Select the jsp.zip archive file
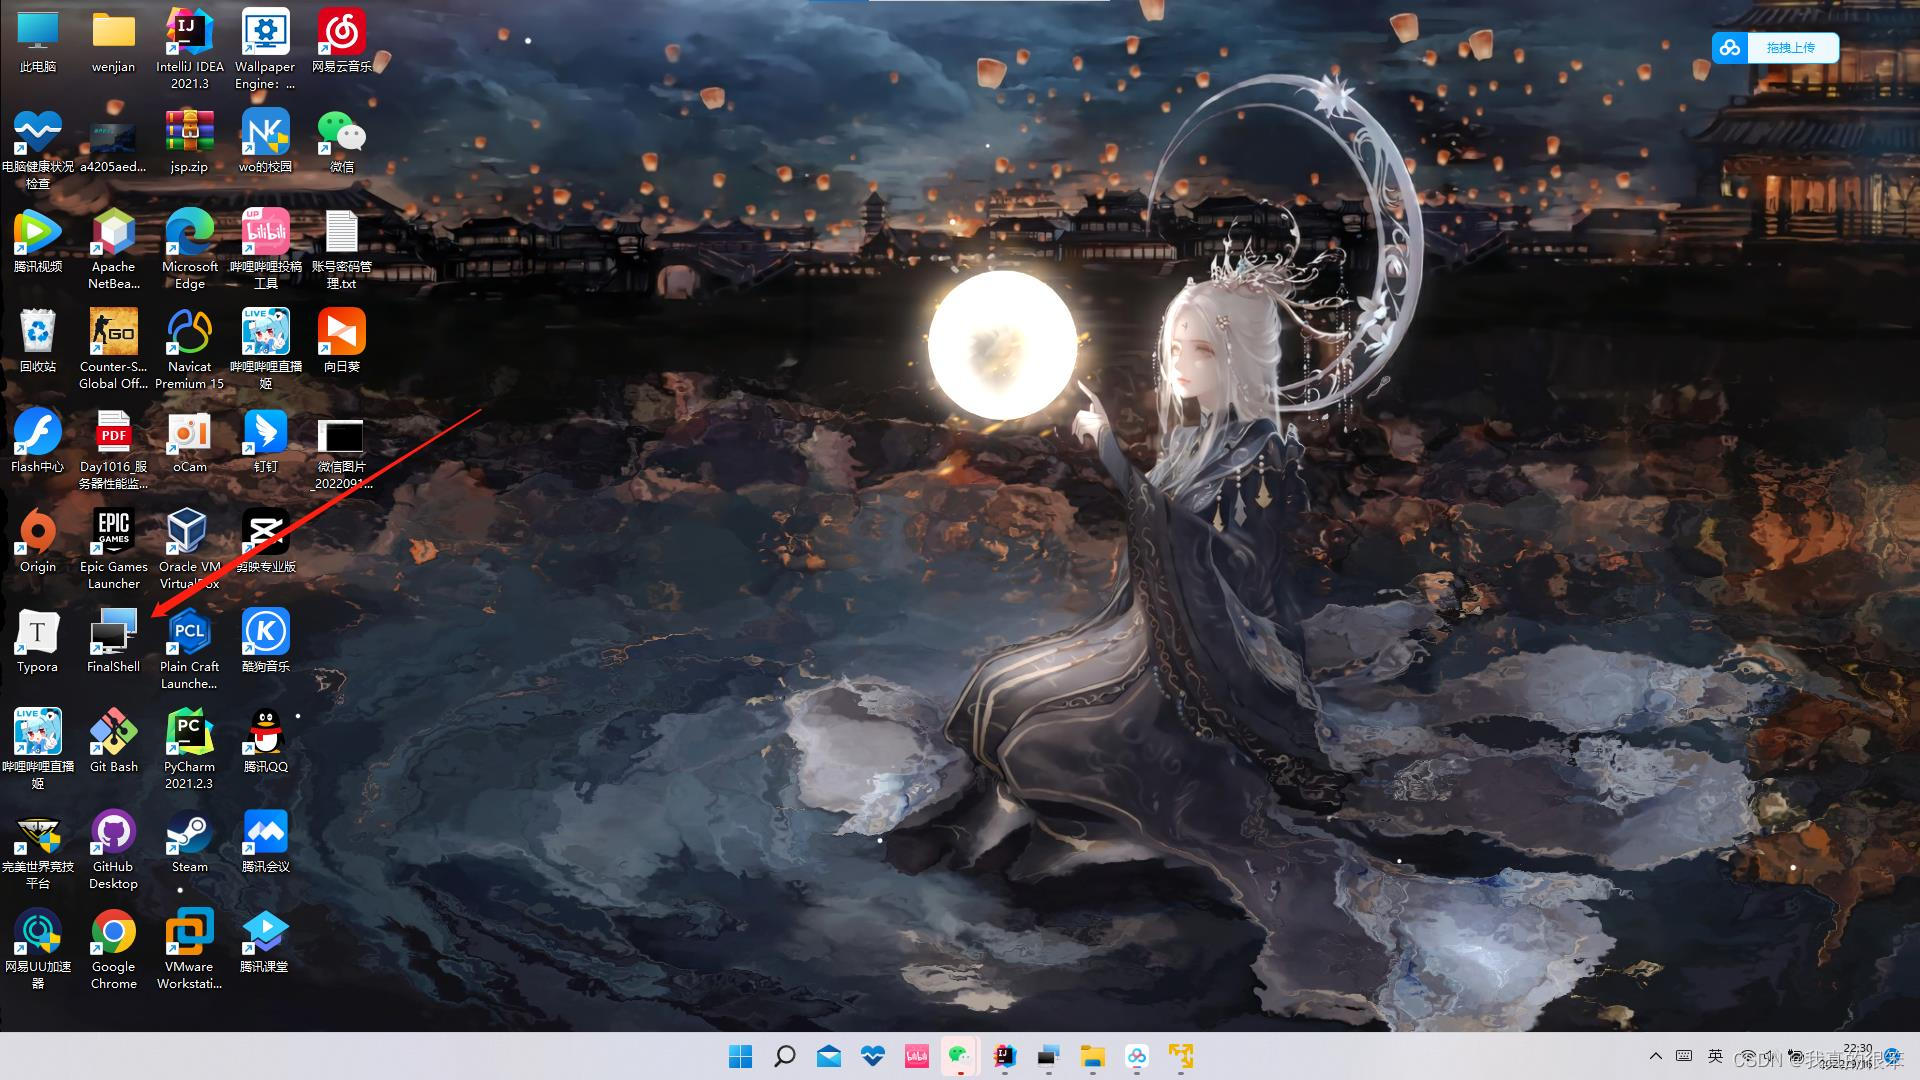The width and height of the screenshot is (1920, 1080). 189,143
